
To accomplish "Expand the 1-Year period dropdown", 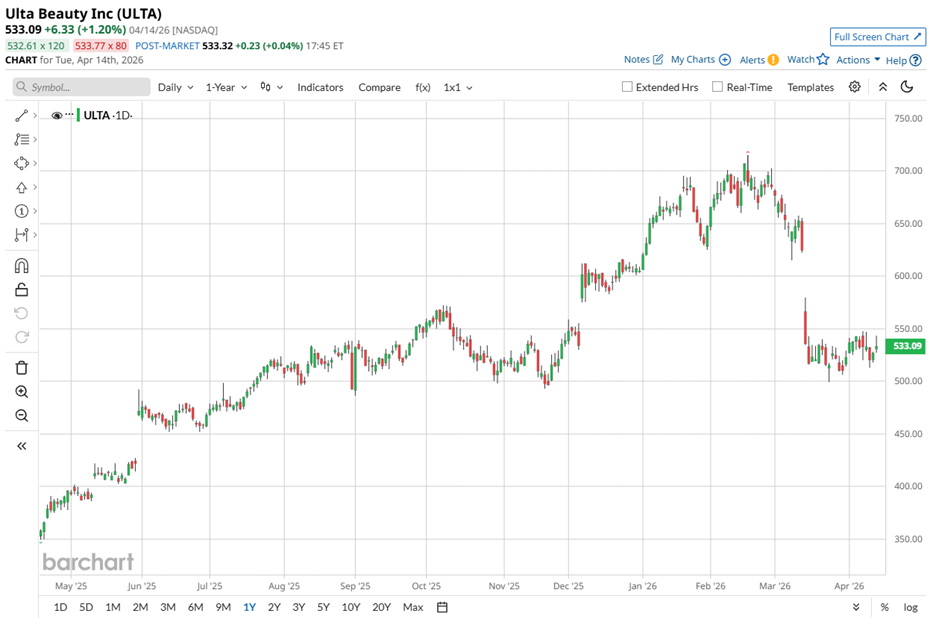I will 227,87.
